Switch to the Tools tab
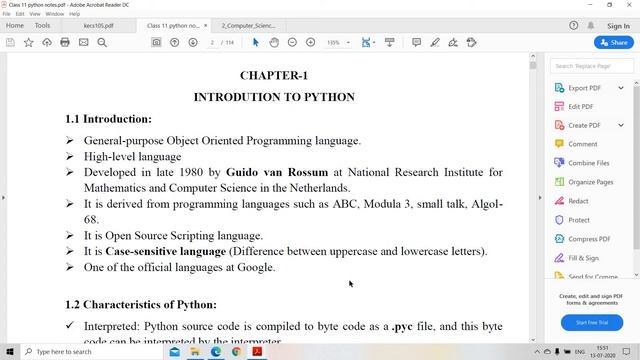The image size is (640, 360). point(42,25)
